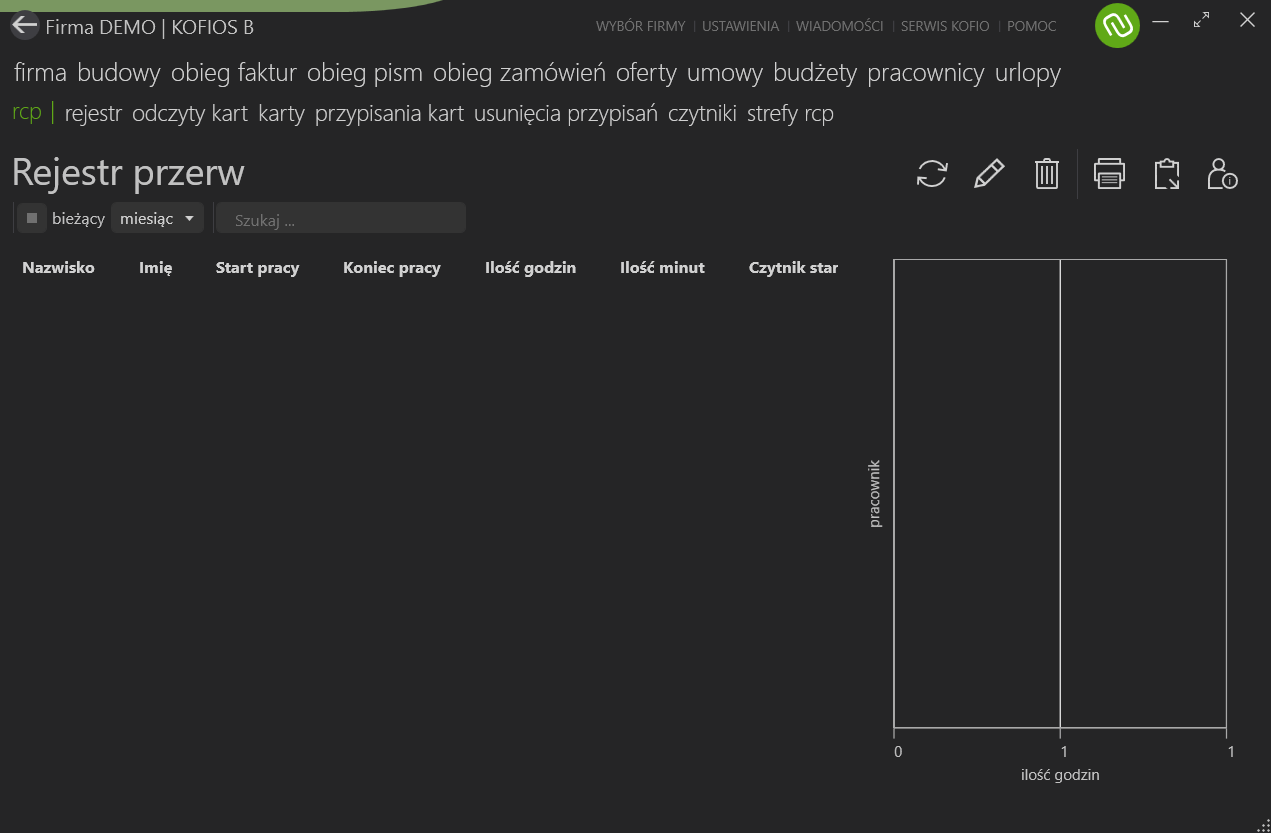Click the clipboard export icon
1271x833 pixels.
(1166, 173)
